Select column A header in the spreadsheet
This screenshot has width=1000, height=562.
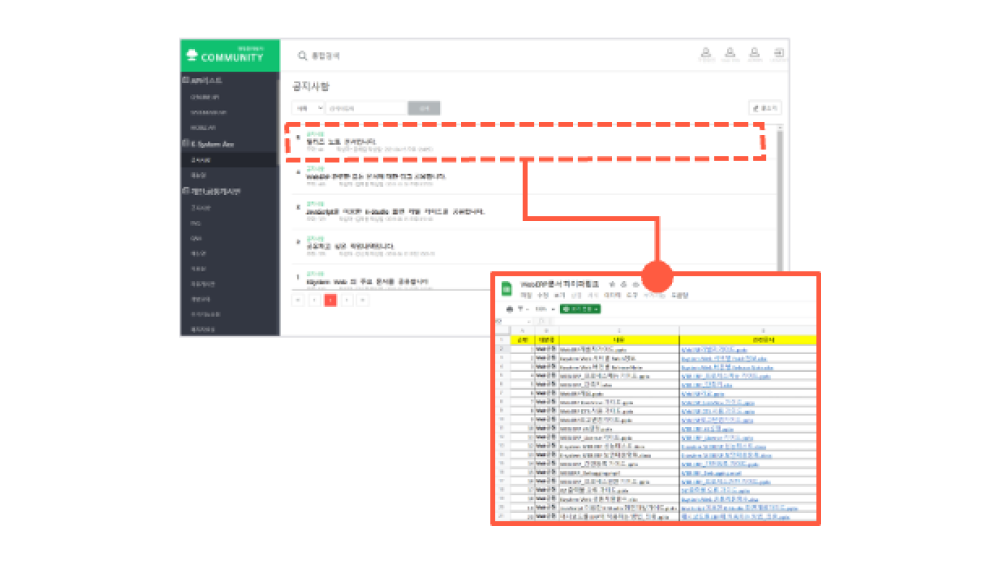[522, 330]
